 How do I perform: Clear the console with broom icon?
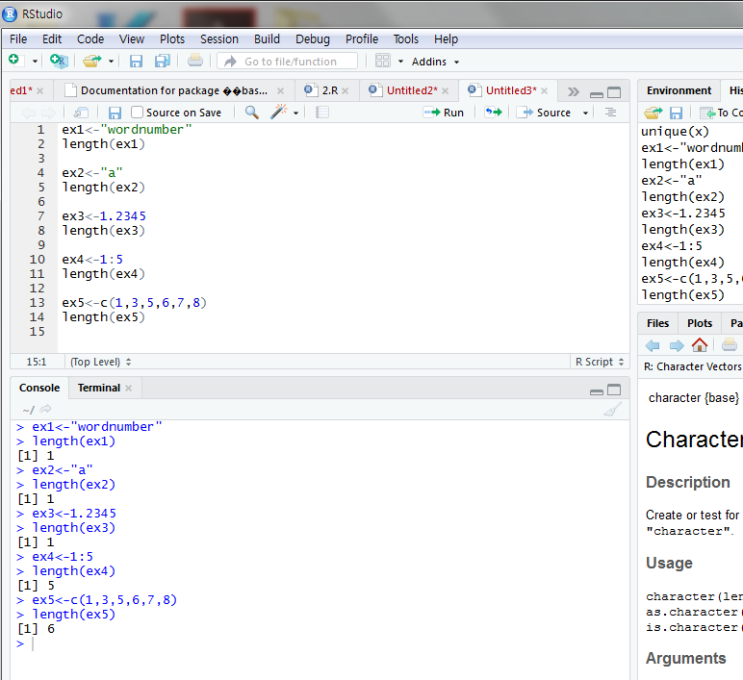(x=612, y=409)
